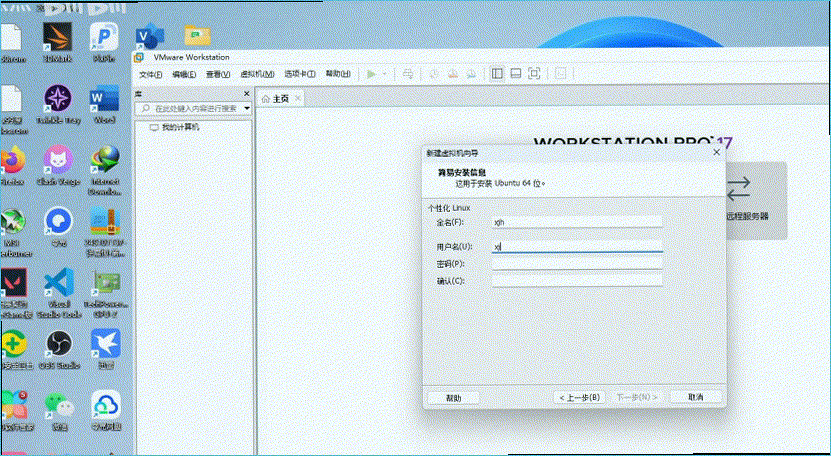This screenshot has height=456, width=831.
Task: Click the VMware Workstation title bar logo icon
Action: pos(139,57)
